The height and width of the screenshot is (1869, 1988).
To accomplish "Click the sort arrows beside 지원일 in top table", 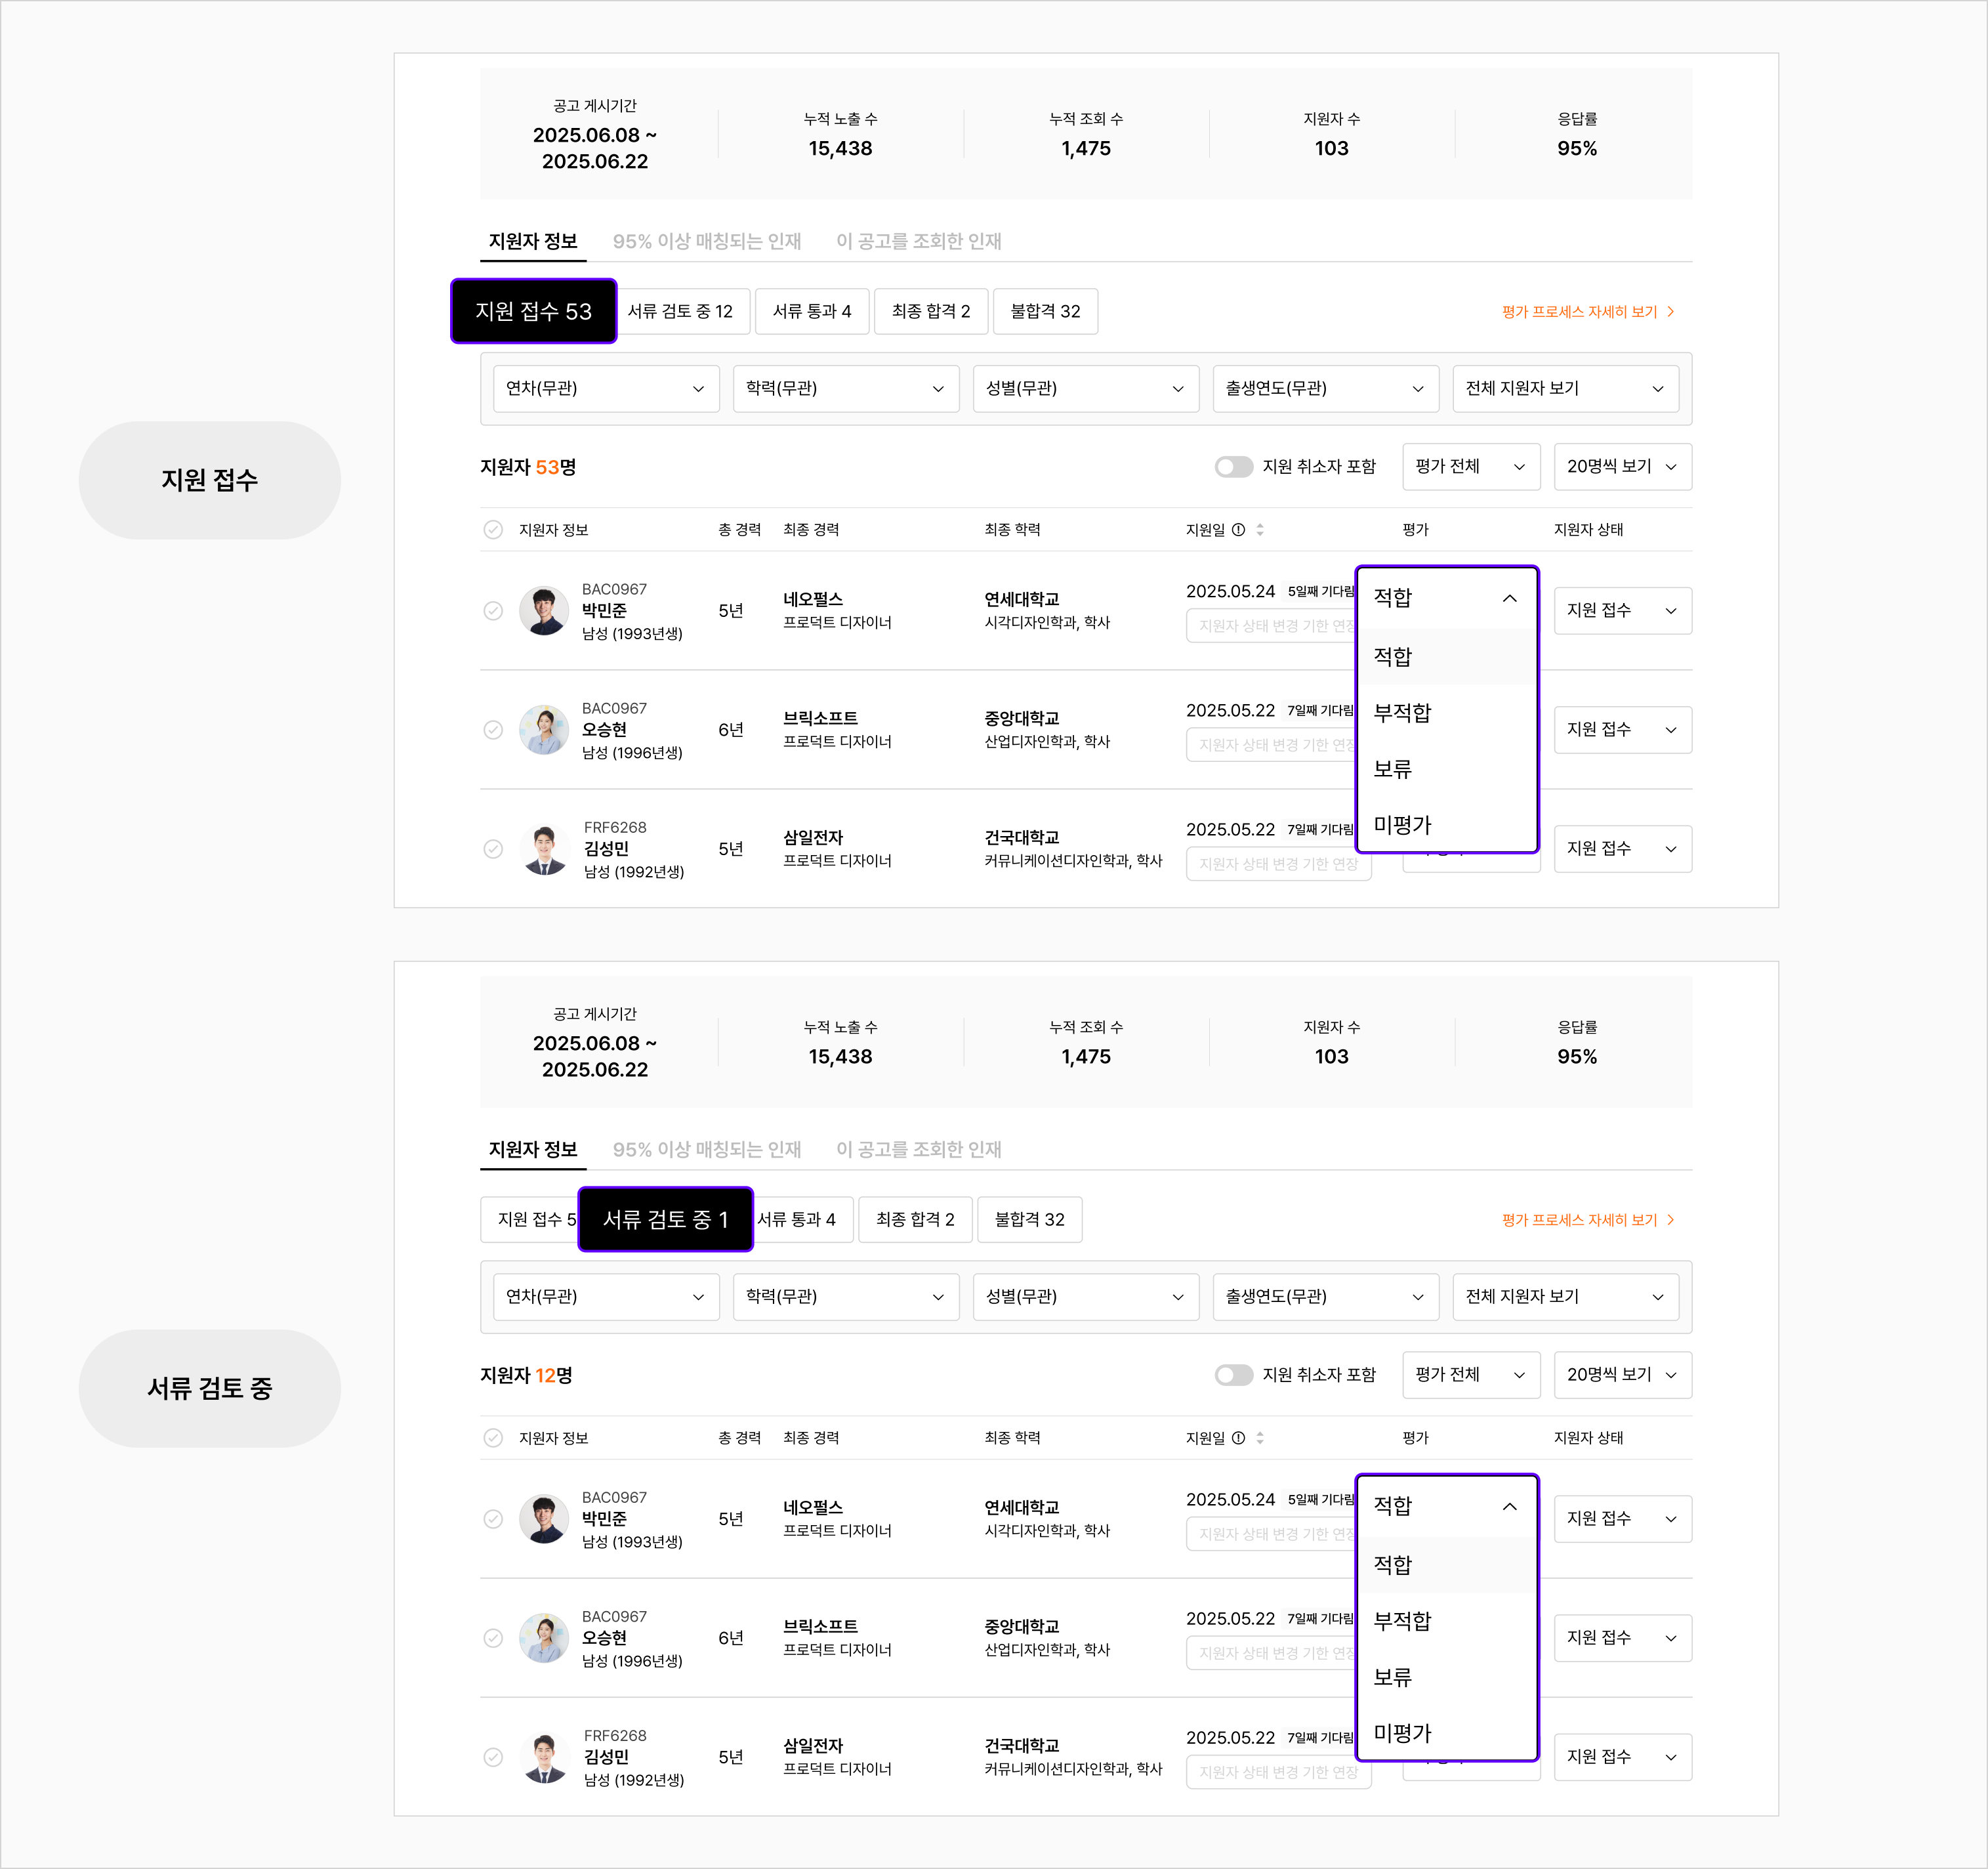I will point(1260,530).
